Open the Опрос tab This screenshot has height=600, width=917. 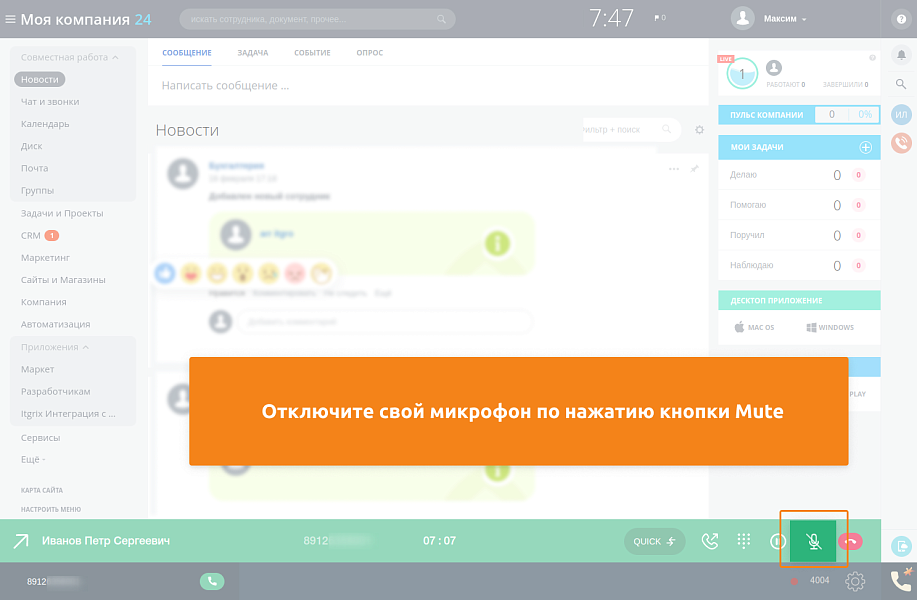(x=370, y=53)
